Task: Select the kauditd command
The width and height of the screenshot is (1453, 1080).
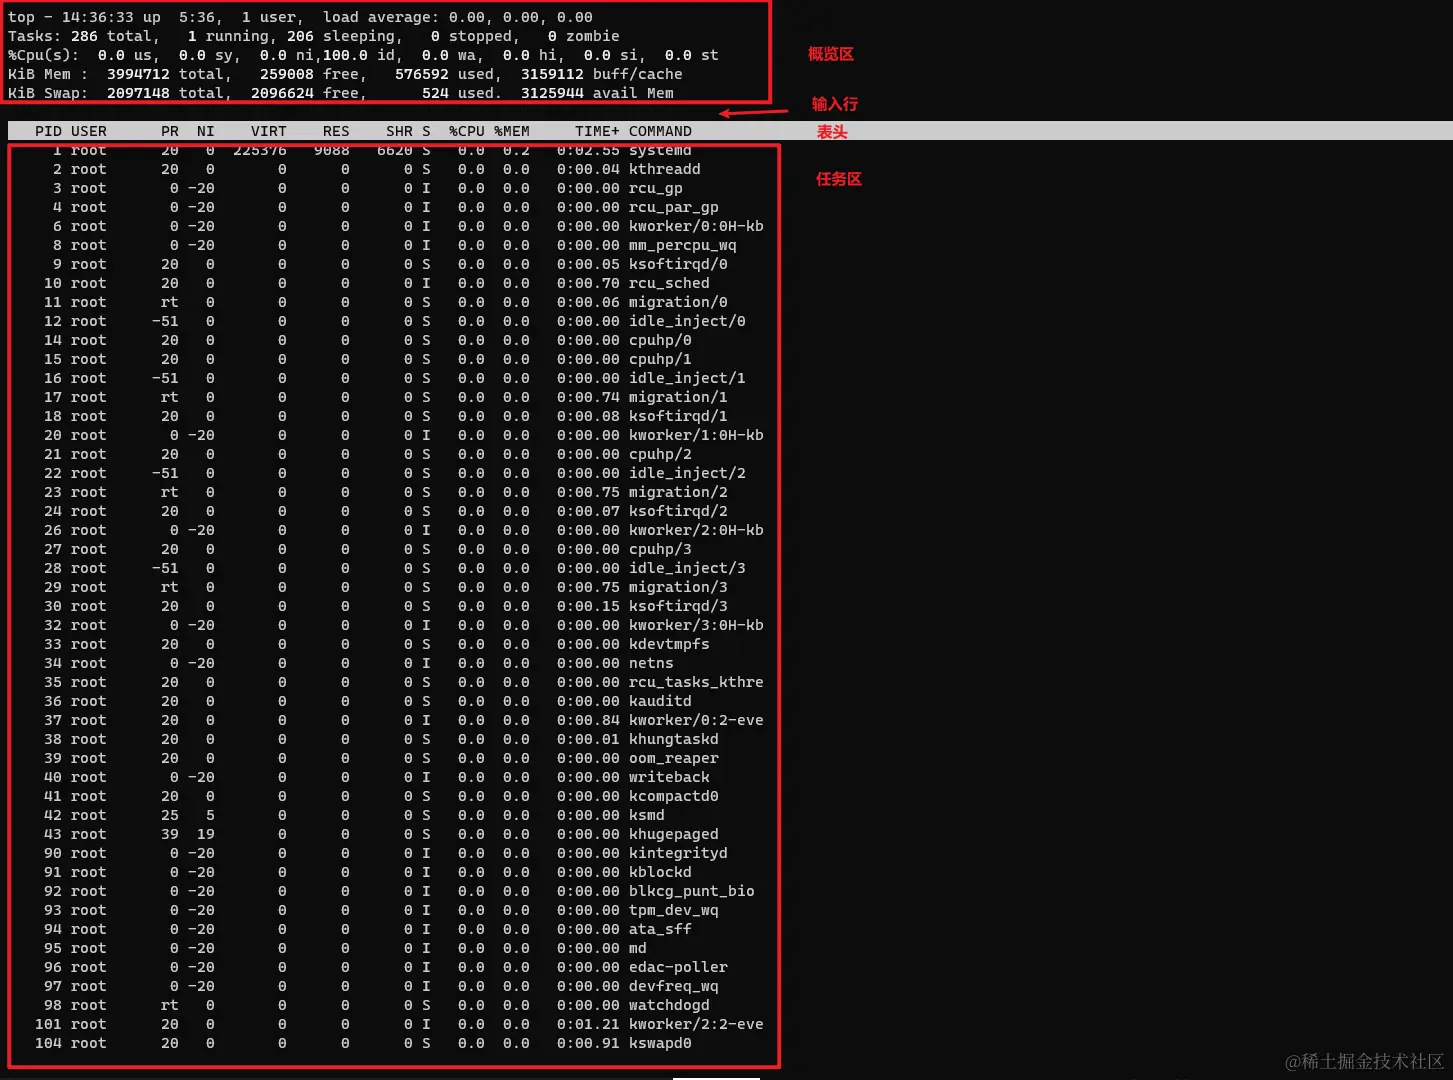Action: click(660, 701)
